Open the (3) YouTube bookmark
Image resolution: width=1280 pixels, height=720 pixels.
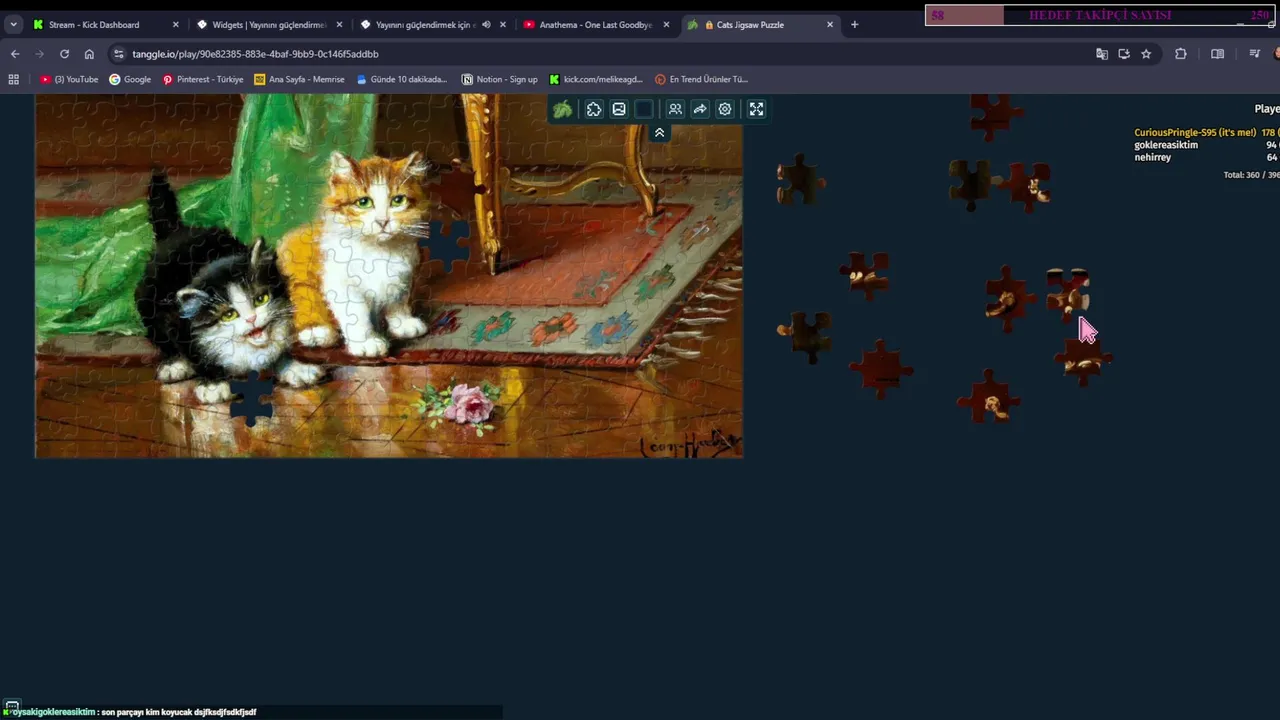[x=70, y=79]
